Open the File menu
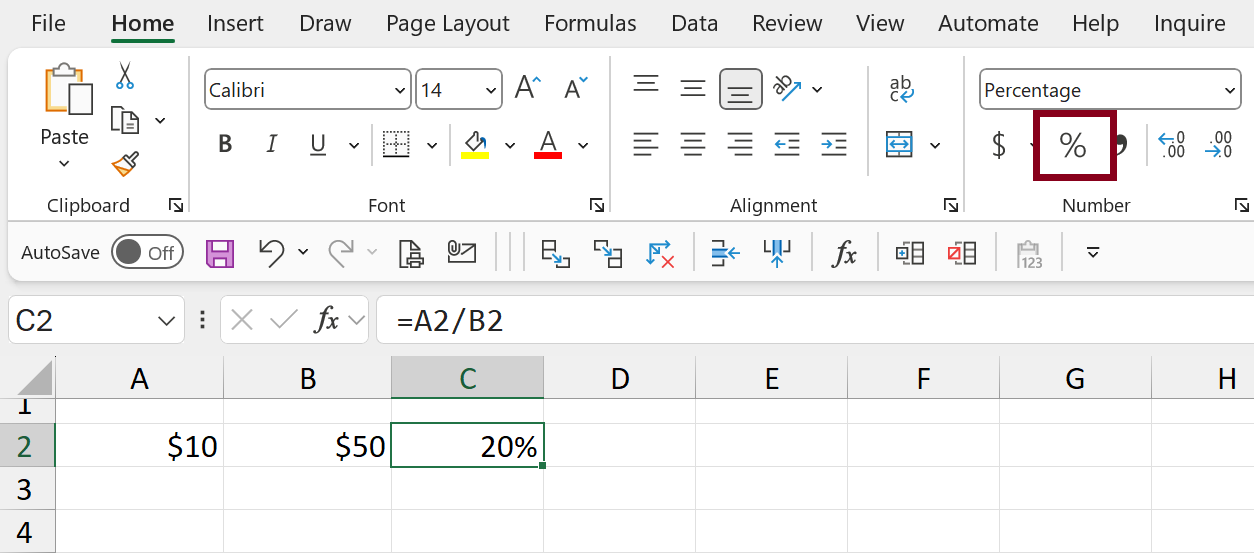 pyautogui.click(x=48, y=24)
